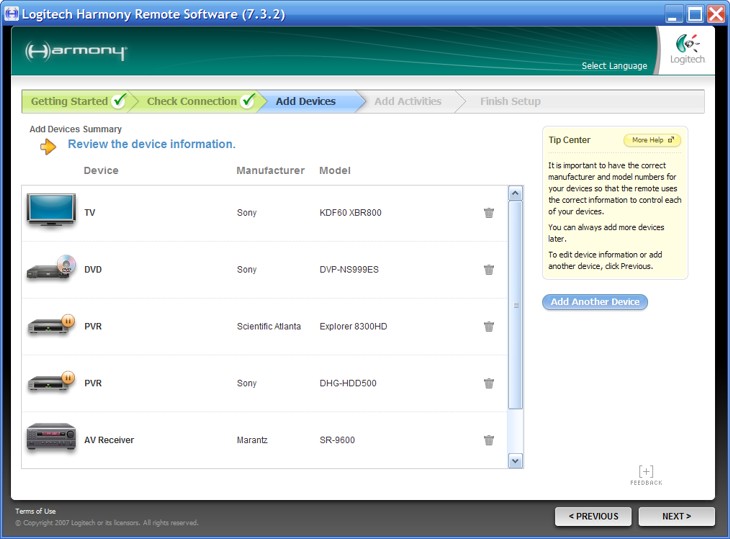This screenshot has width=730, height=539.
Task: Remove the Scientific Atlanta Explorer 8300HD PVR
Action: coord(489,326)
